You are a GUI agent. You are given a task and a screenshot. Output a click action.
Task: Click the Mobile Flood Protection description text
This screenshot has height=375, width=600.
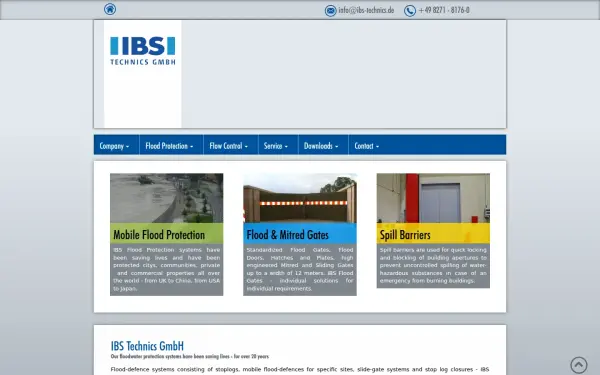coord(166,269)
